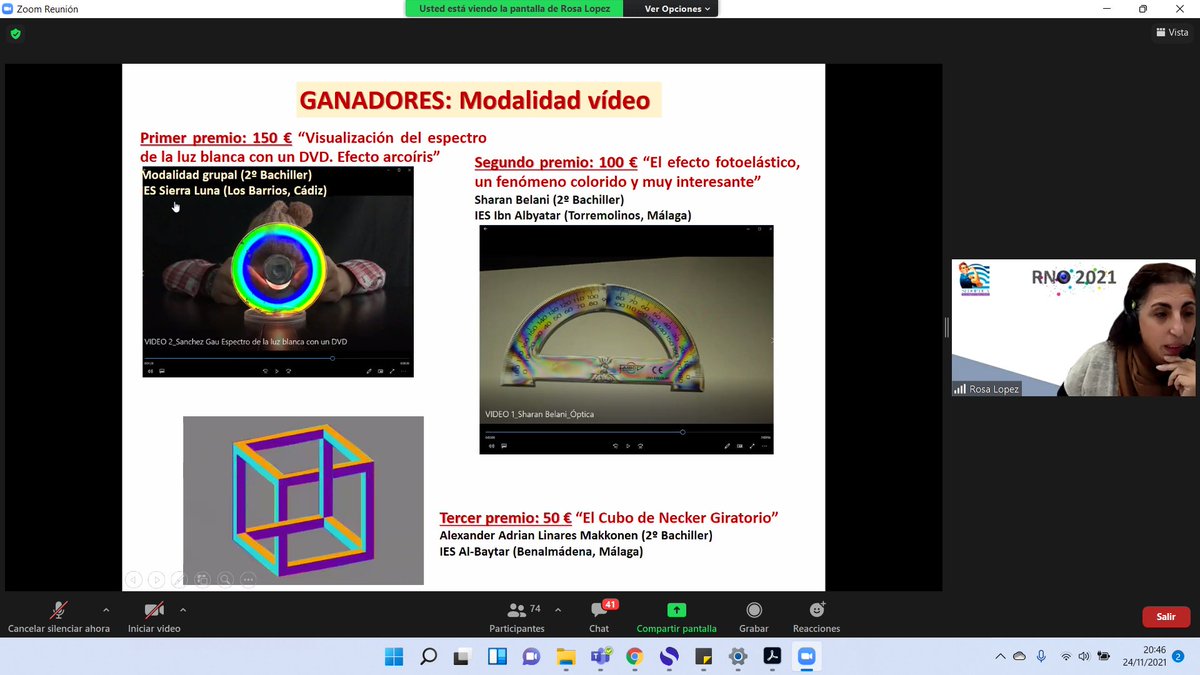Open the notification badge showing 2
Viewport: 1200px width, 675px height.
pyautogui.click(x=1178, y=656)
